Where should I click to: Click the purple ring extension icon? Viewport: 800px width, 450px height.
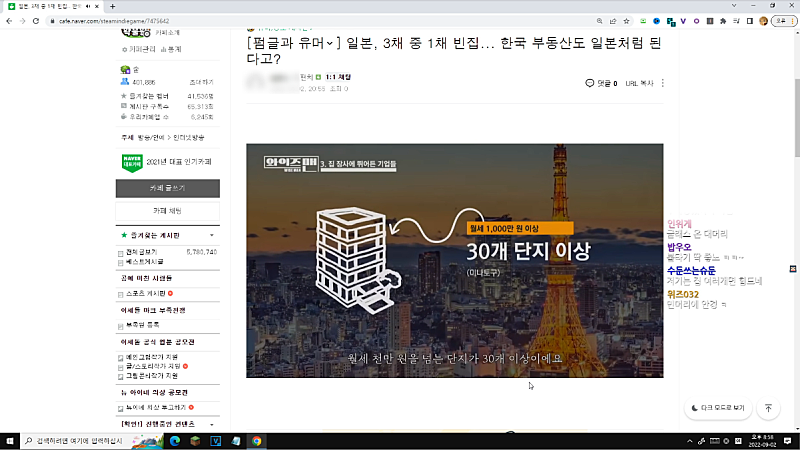tap(696, 21)
